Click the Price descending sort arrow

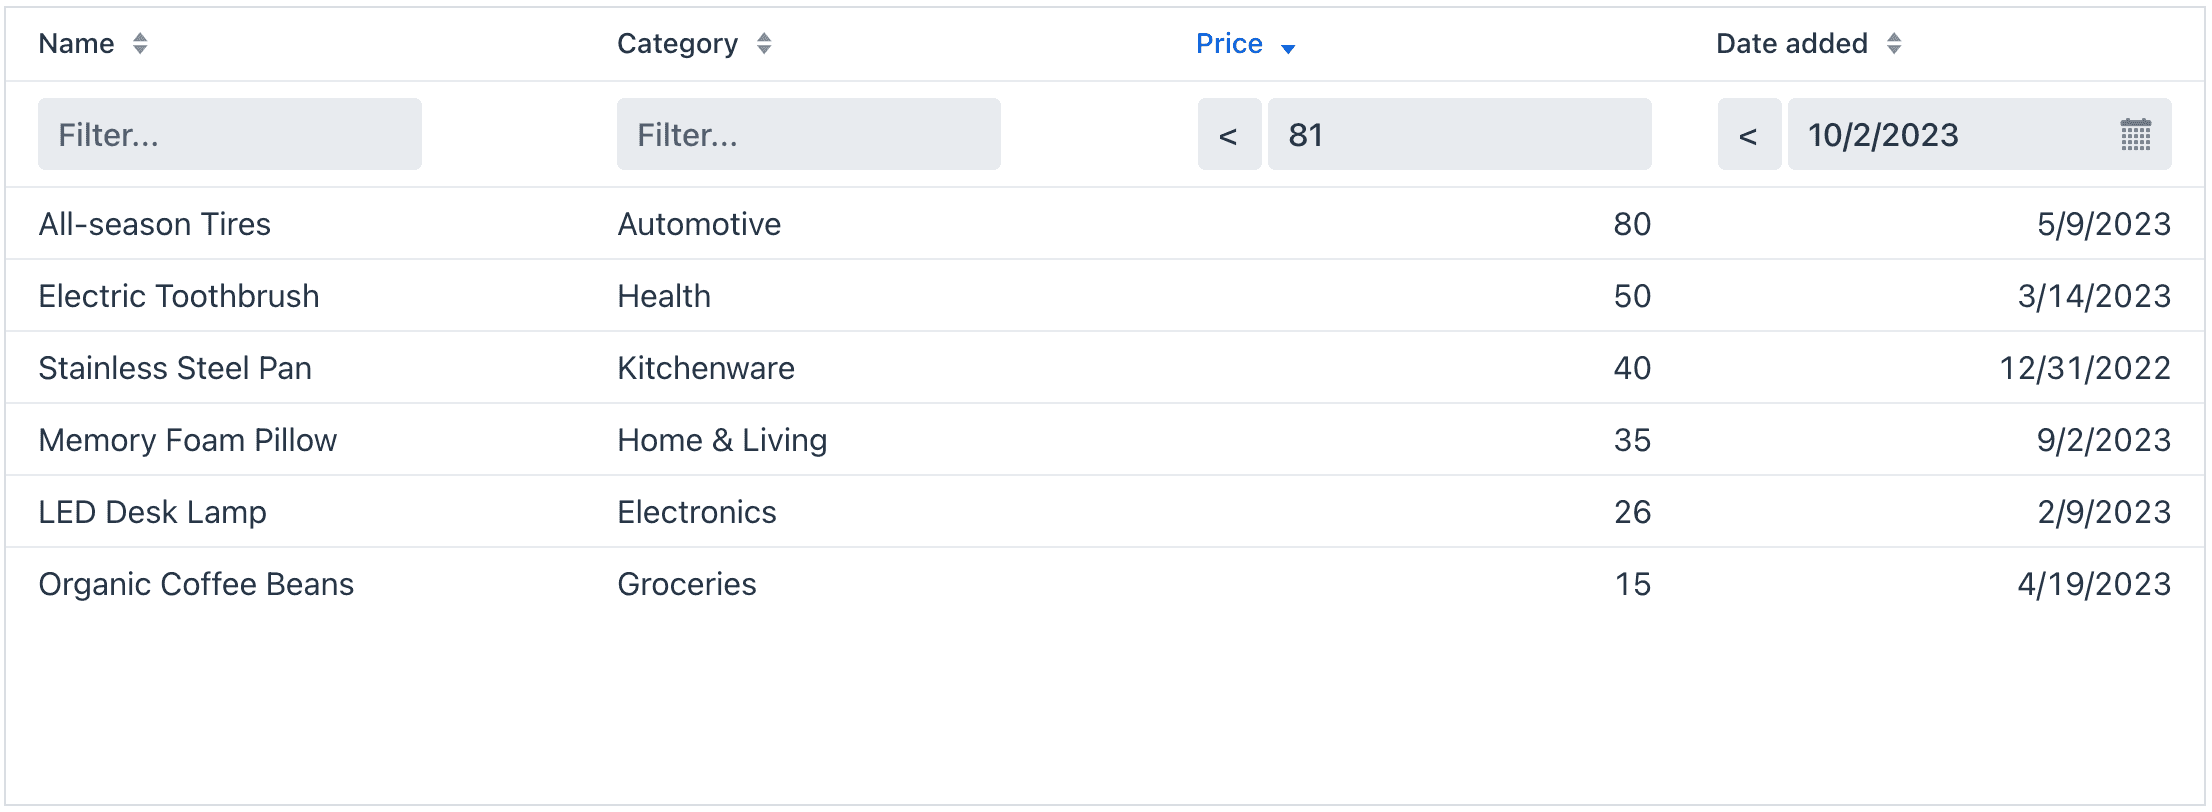pos(1288,48)
